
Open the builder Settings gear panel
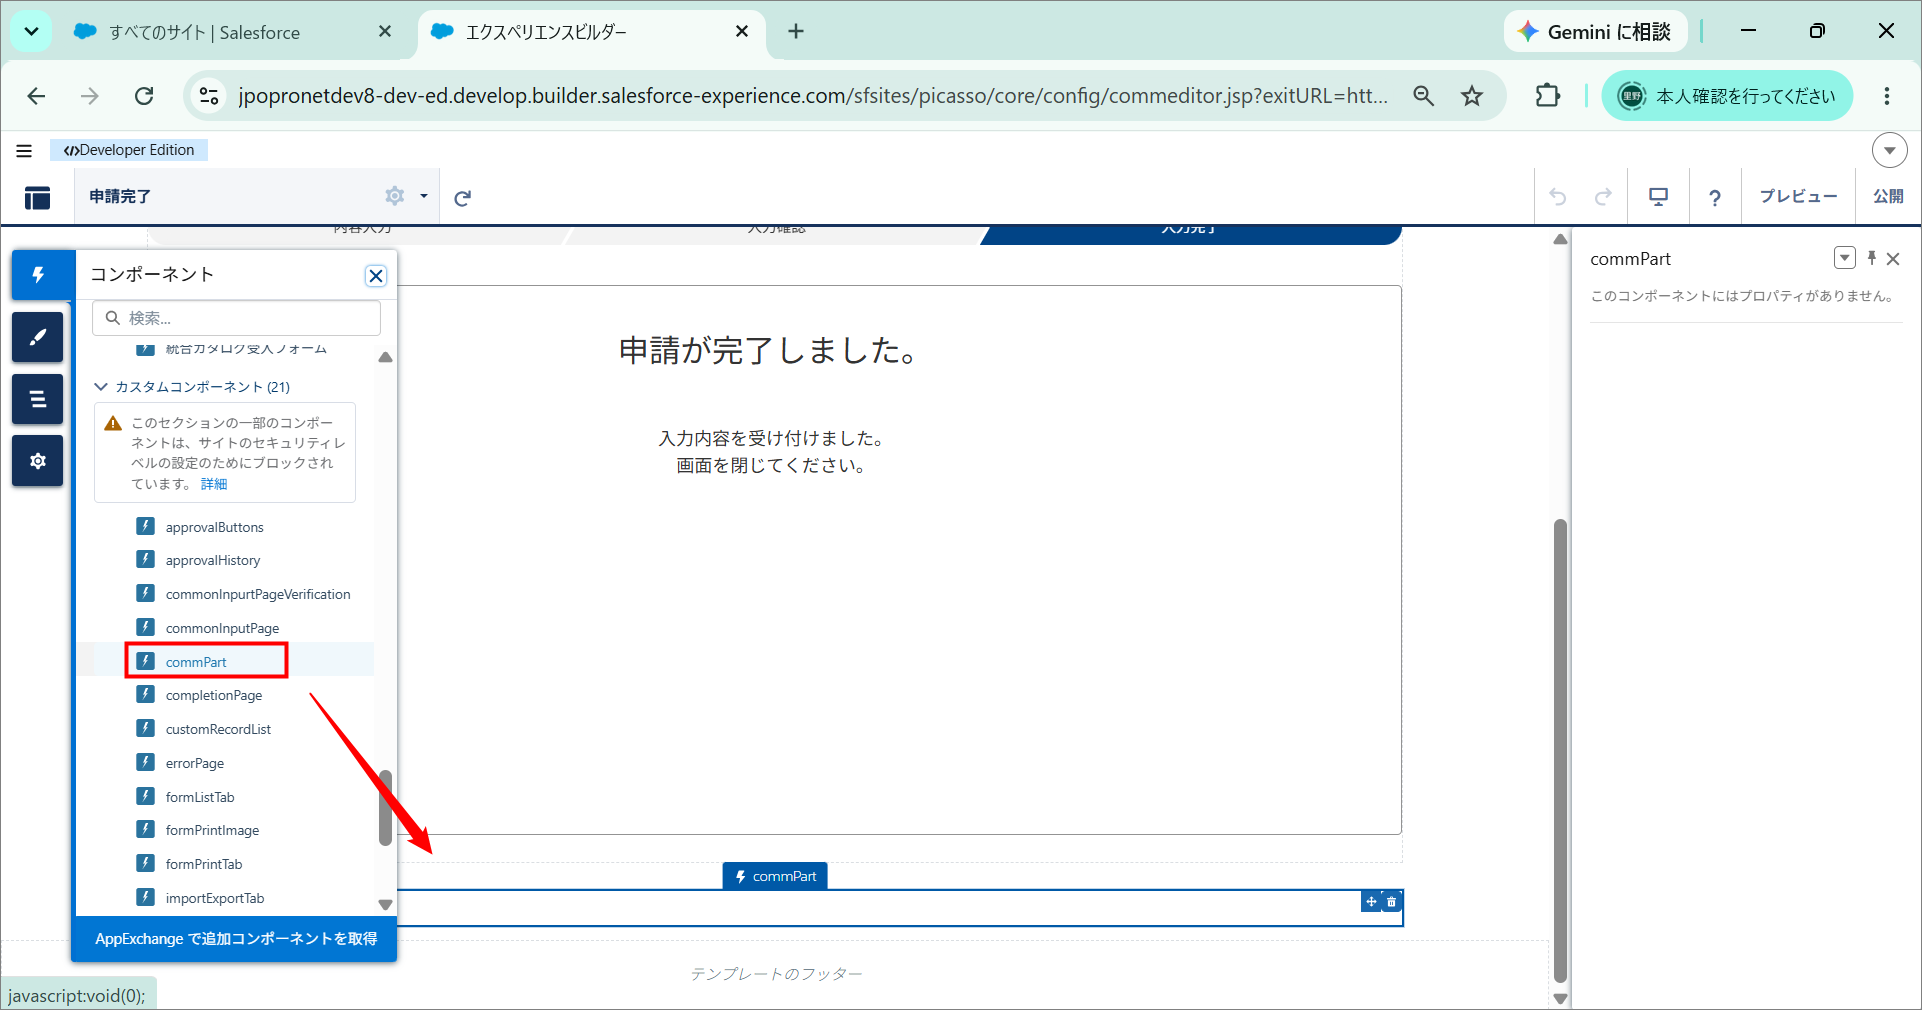(38, 461)
